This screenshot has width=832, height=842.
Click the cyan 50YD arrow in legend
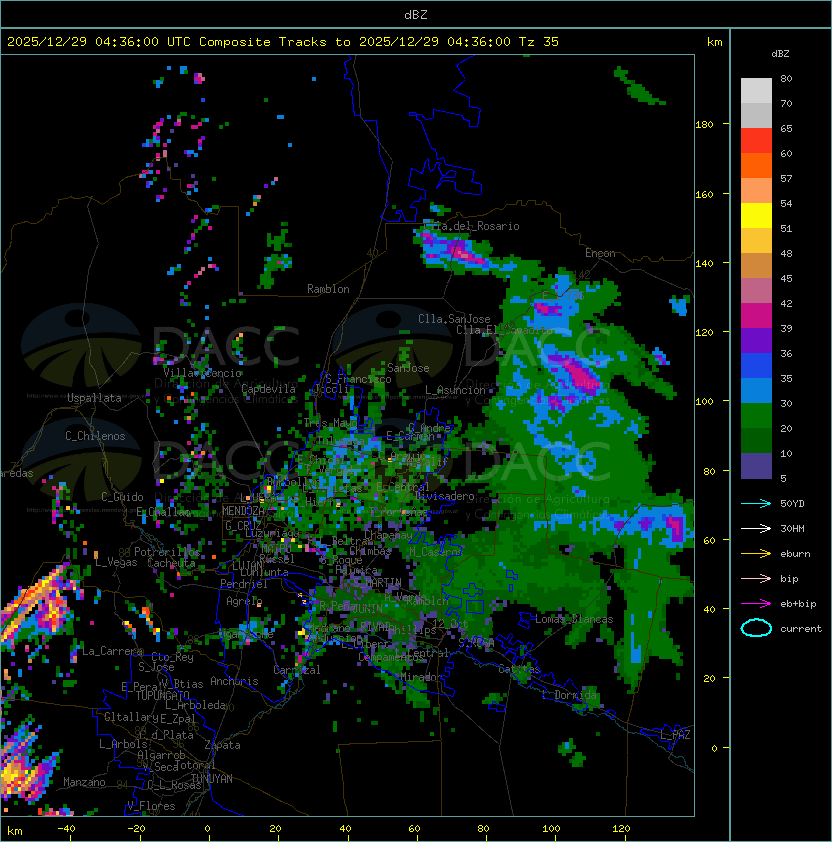point(756,504)
